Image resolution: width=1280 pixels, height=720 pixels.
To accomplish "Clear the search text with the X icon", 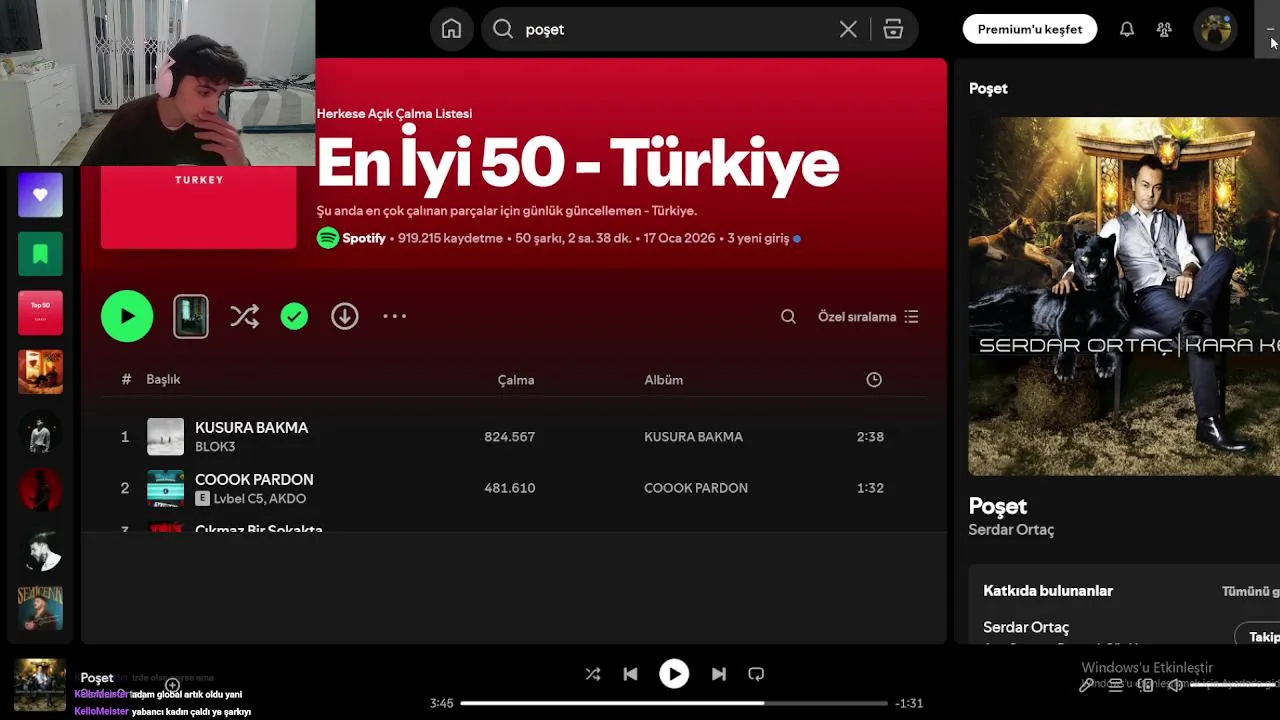I will point(848,29).
